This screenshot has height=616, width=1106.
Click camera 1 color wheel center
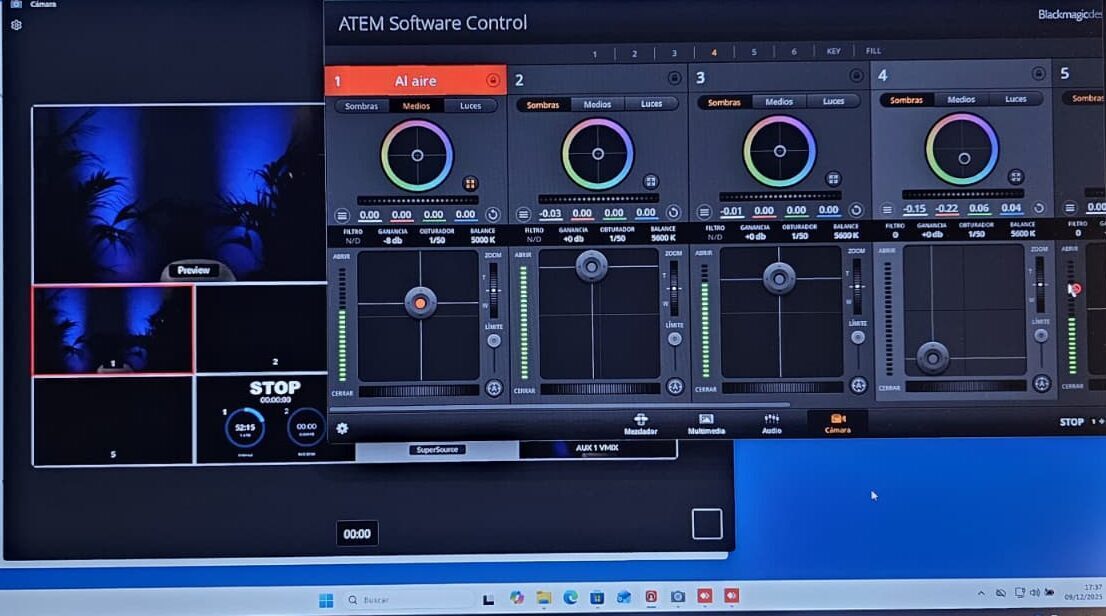[x=418, y=155]
